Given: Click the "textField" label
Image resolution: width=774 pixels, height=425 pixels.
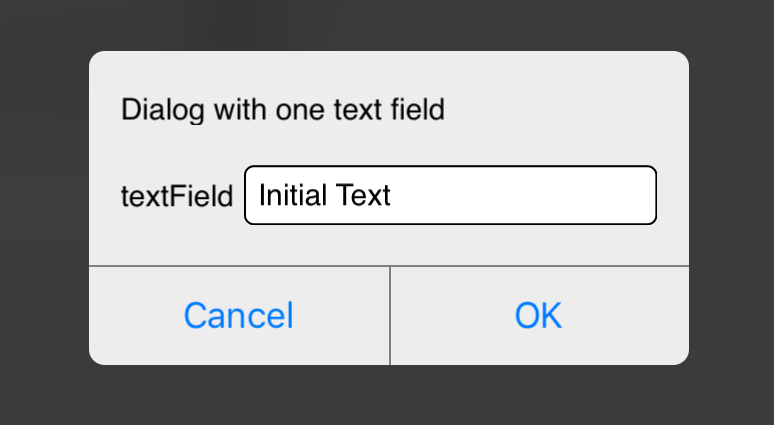Looking at the screenshot, I should (177, 195).
